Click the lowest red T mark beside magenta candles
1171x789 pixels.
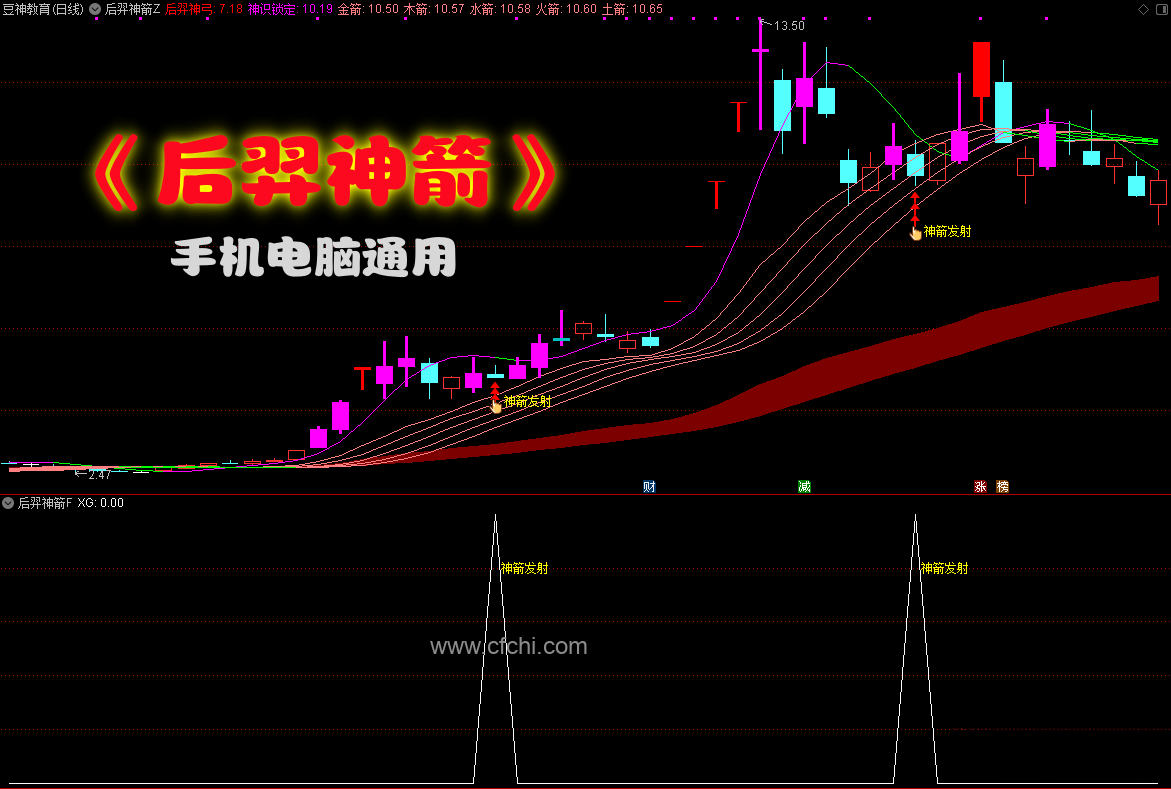pos(362,378)
